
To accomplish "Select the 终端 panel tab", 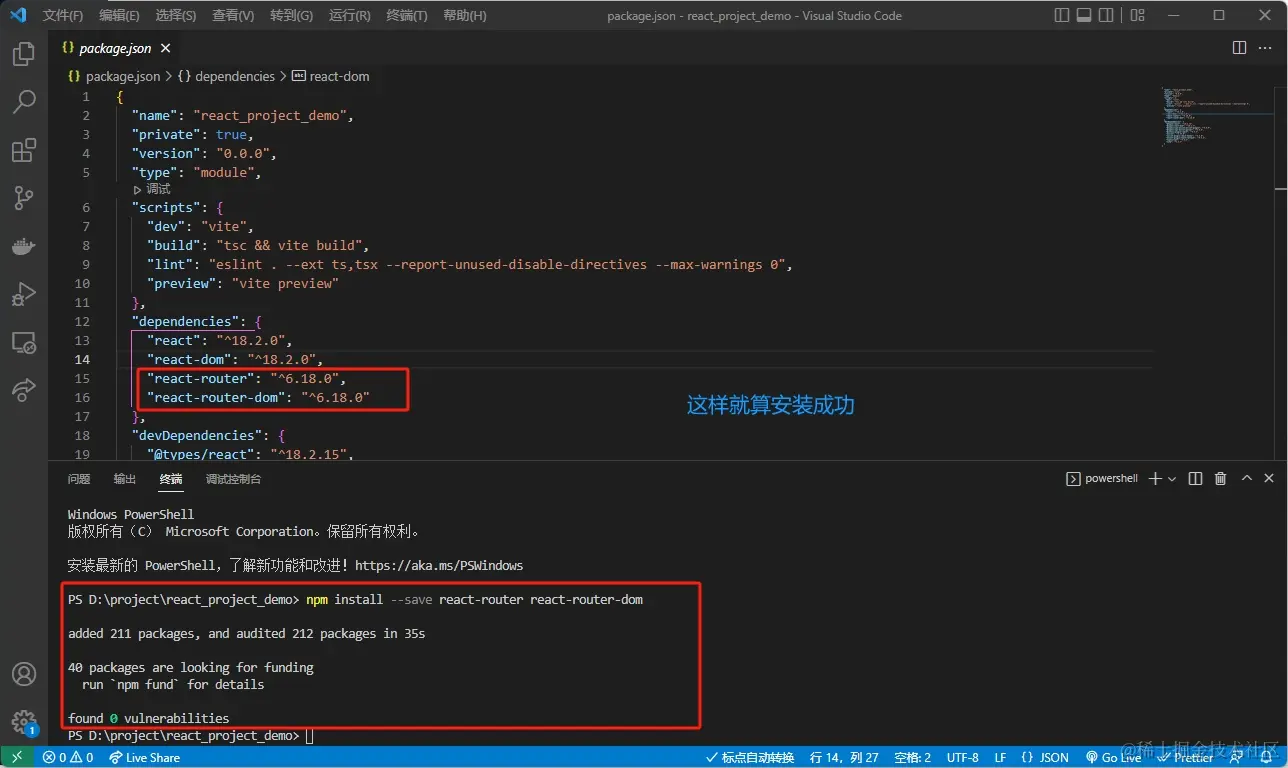I will pyautogui.click(x=171, y=479).
